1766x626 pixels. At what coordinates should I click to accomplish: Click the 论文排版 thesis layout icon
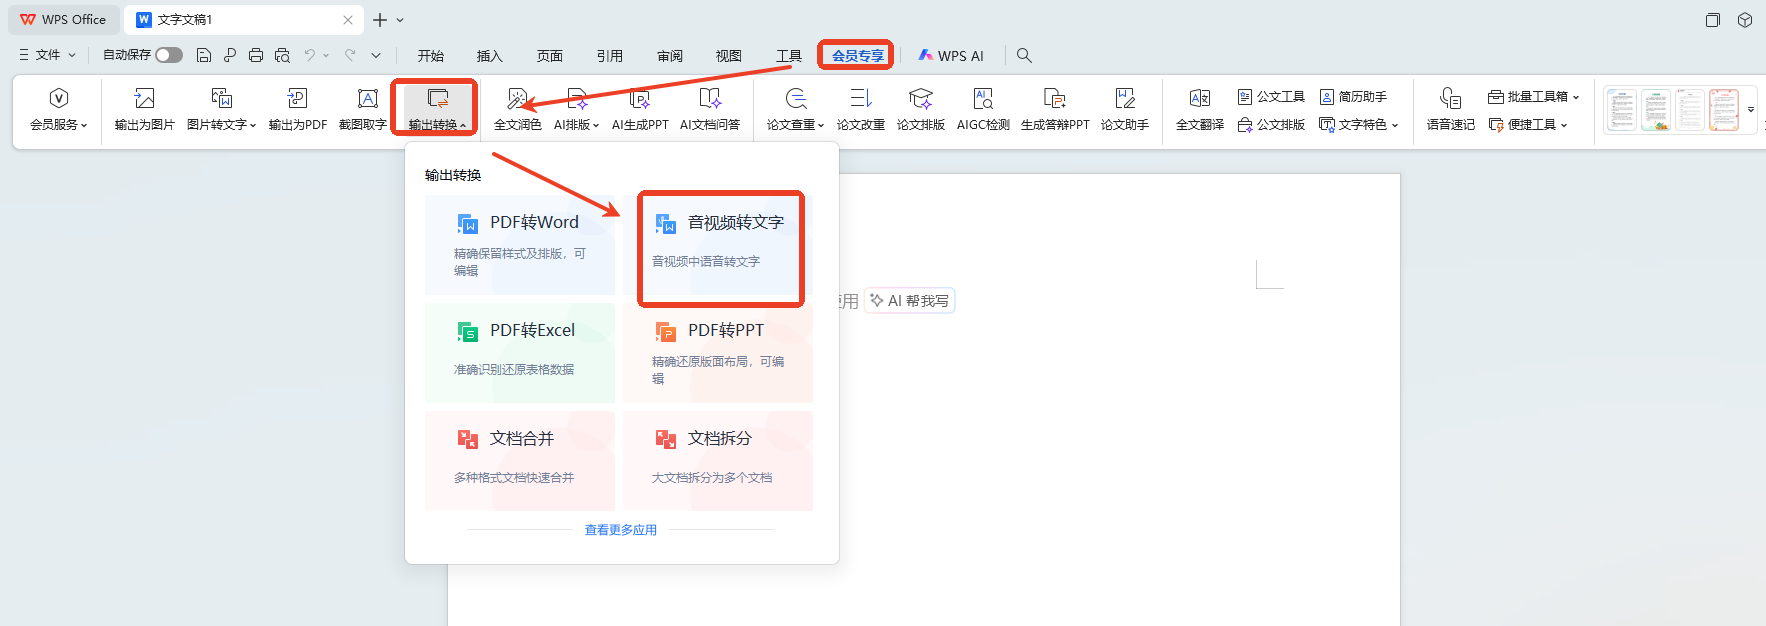[x=921, y=98]
